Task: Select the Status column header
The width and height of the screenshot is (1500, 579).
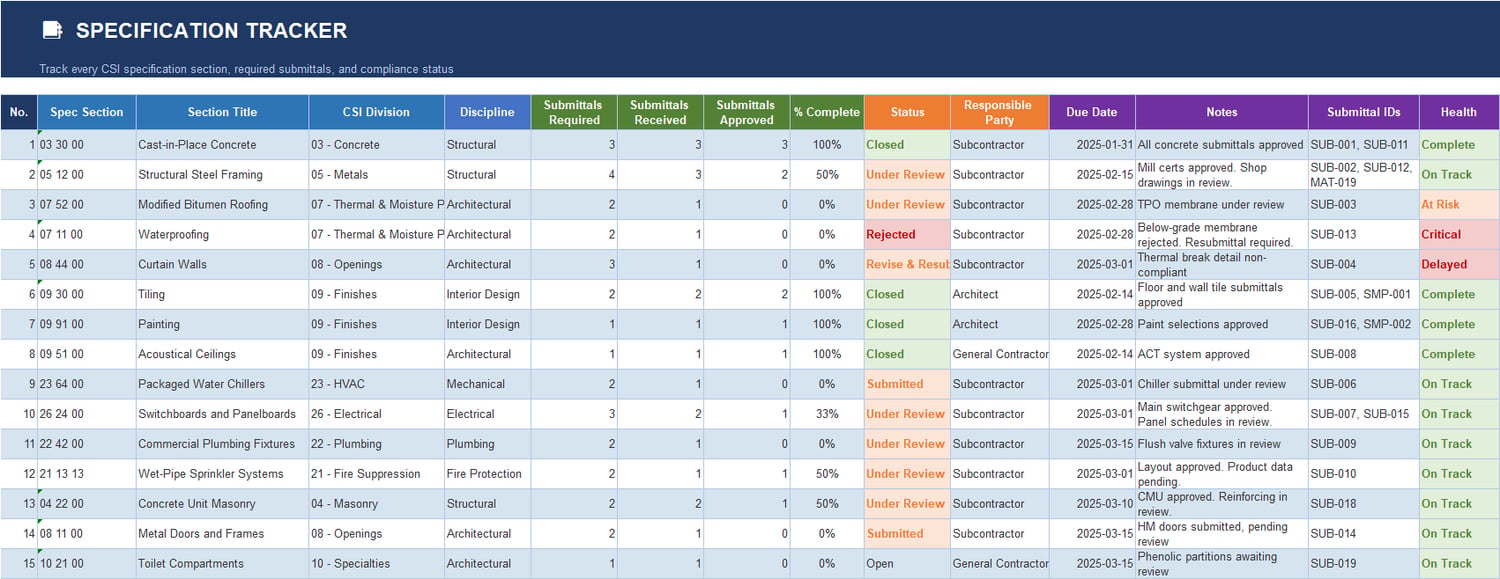Action: pos(907,112)
